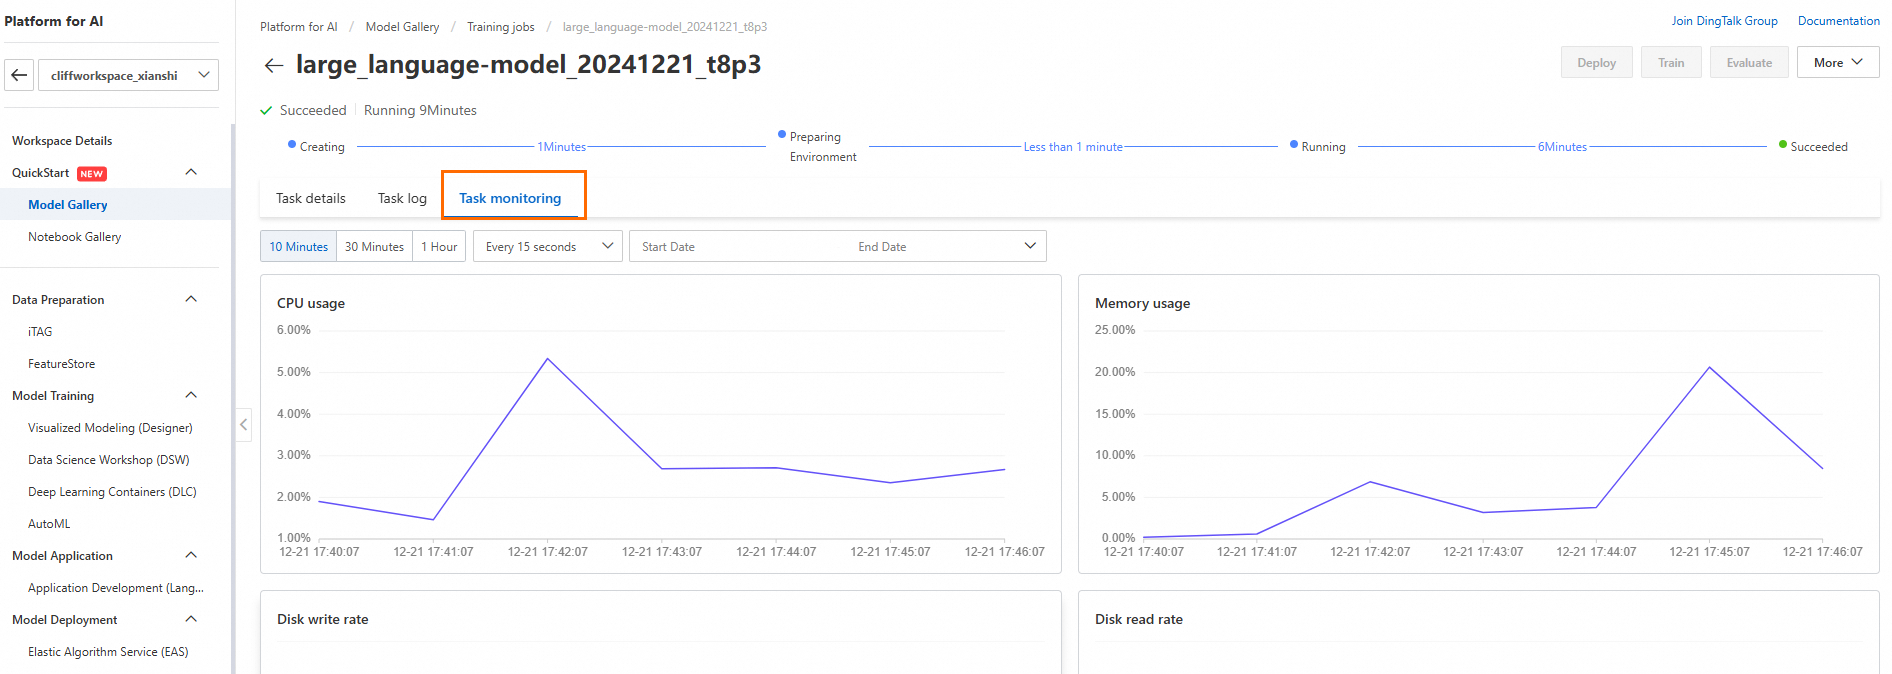The width and height of the screenshot is (1892, 674).
Task: Open Data Science Workshop (DSW)
Action: tap(109, 460)
